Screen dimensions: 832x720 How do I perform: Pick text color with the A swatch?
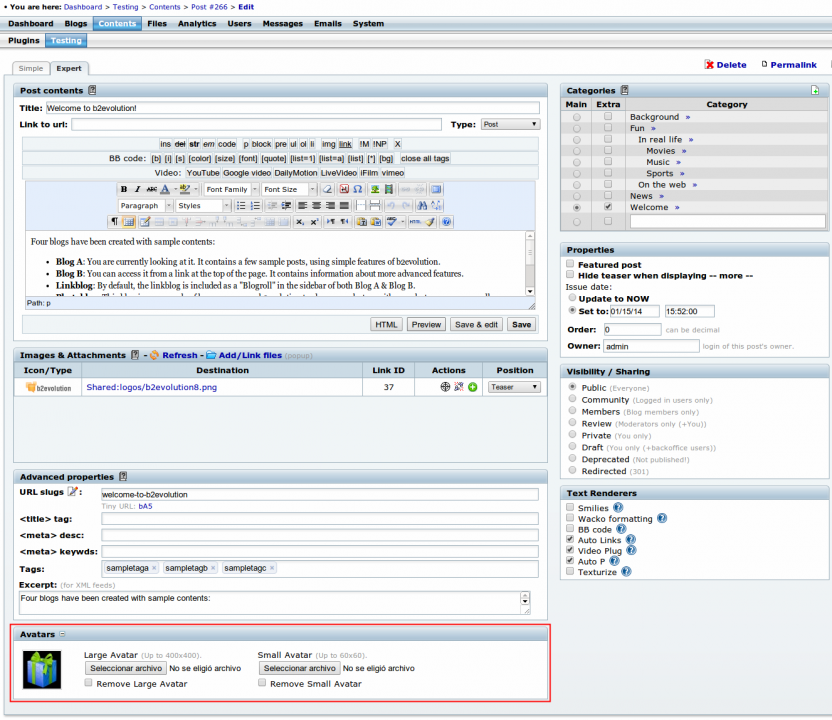165,189
